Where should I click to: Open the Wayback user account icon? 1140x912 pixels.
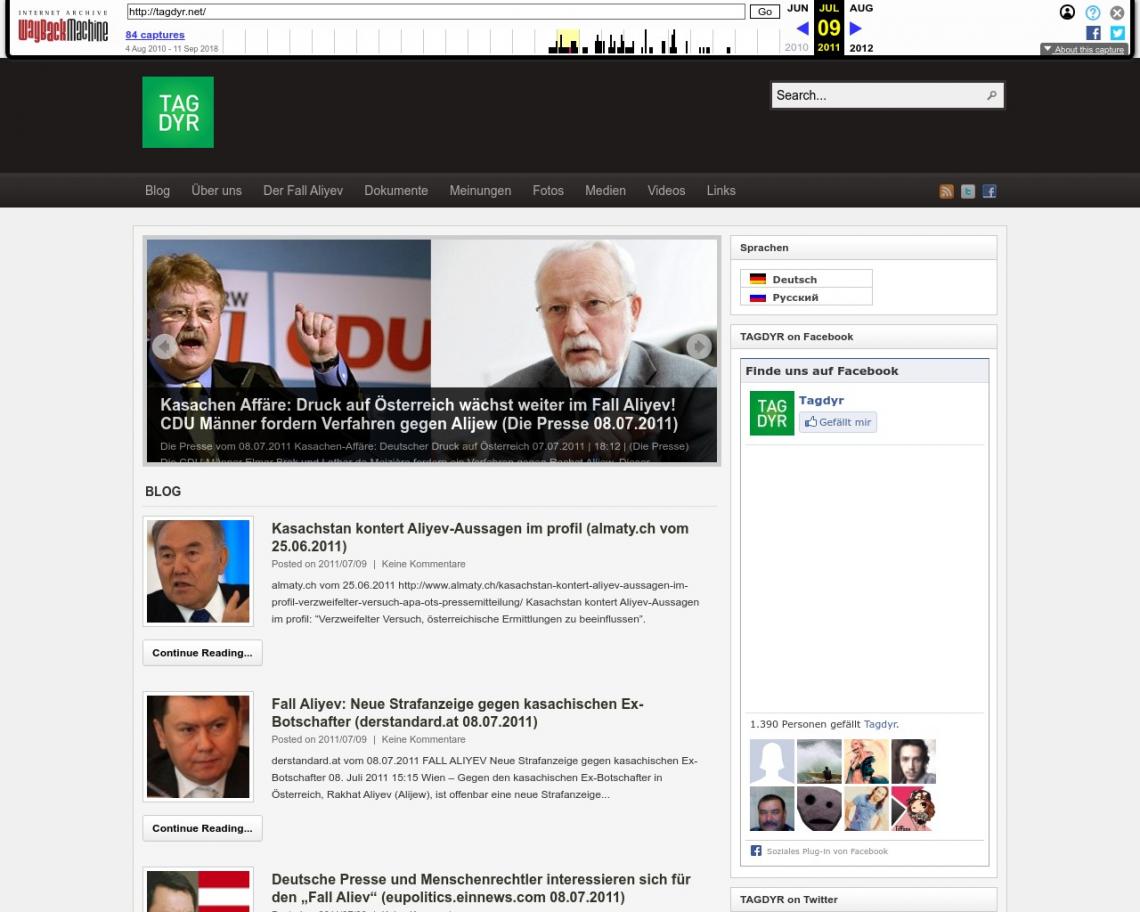1067,12
